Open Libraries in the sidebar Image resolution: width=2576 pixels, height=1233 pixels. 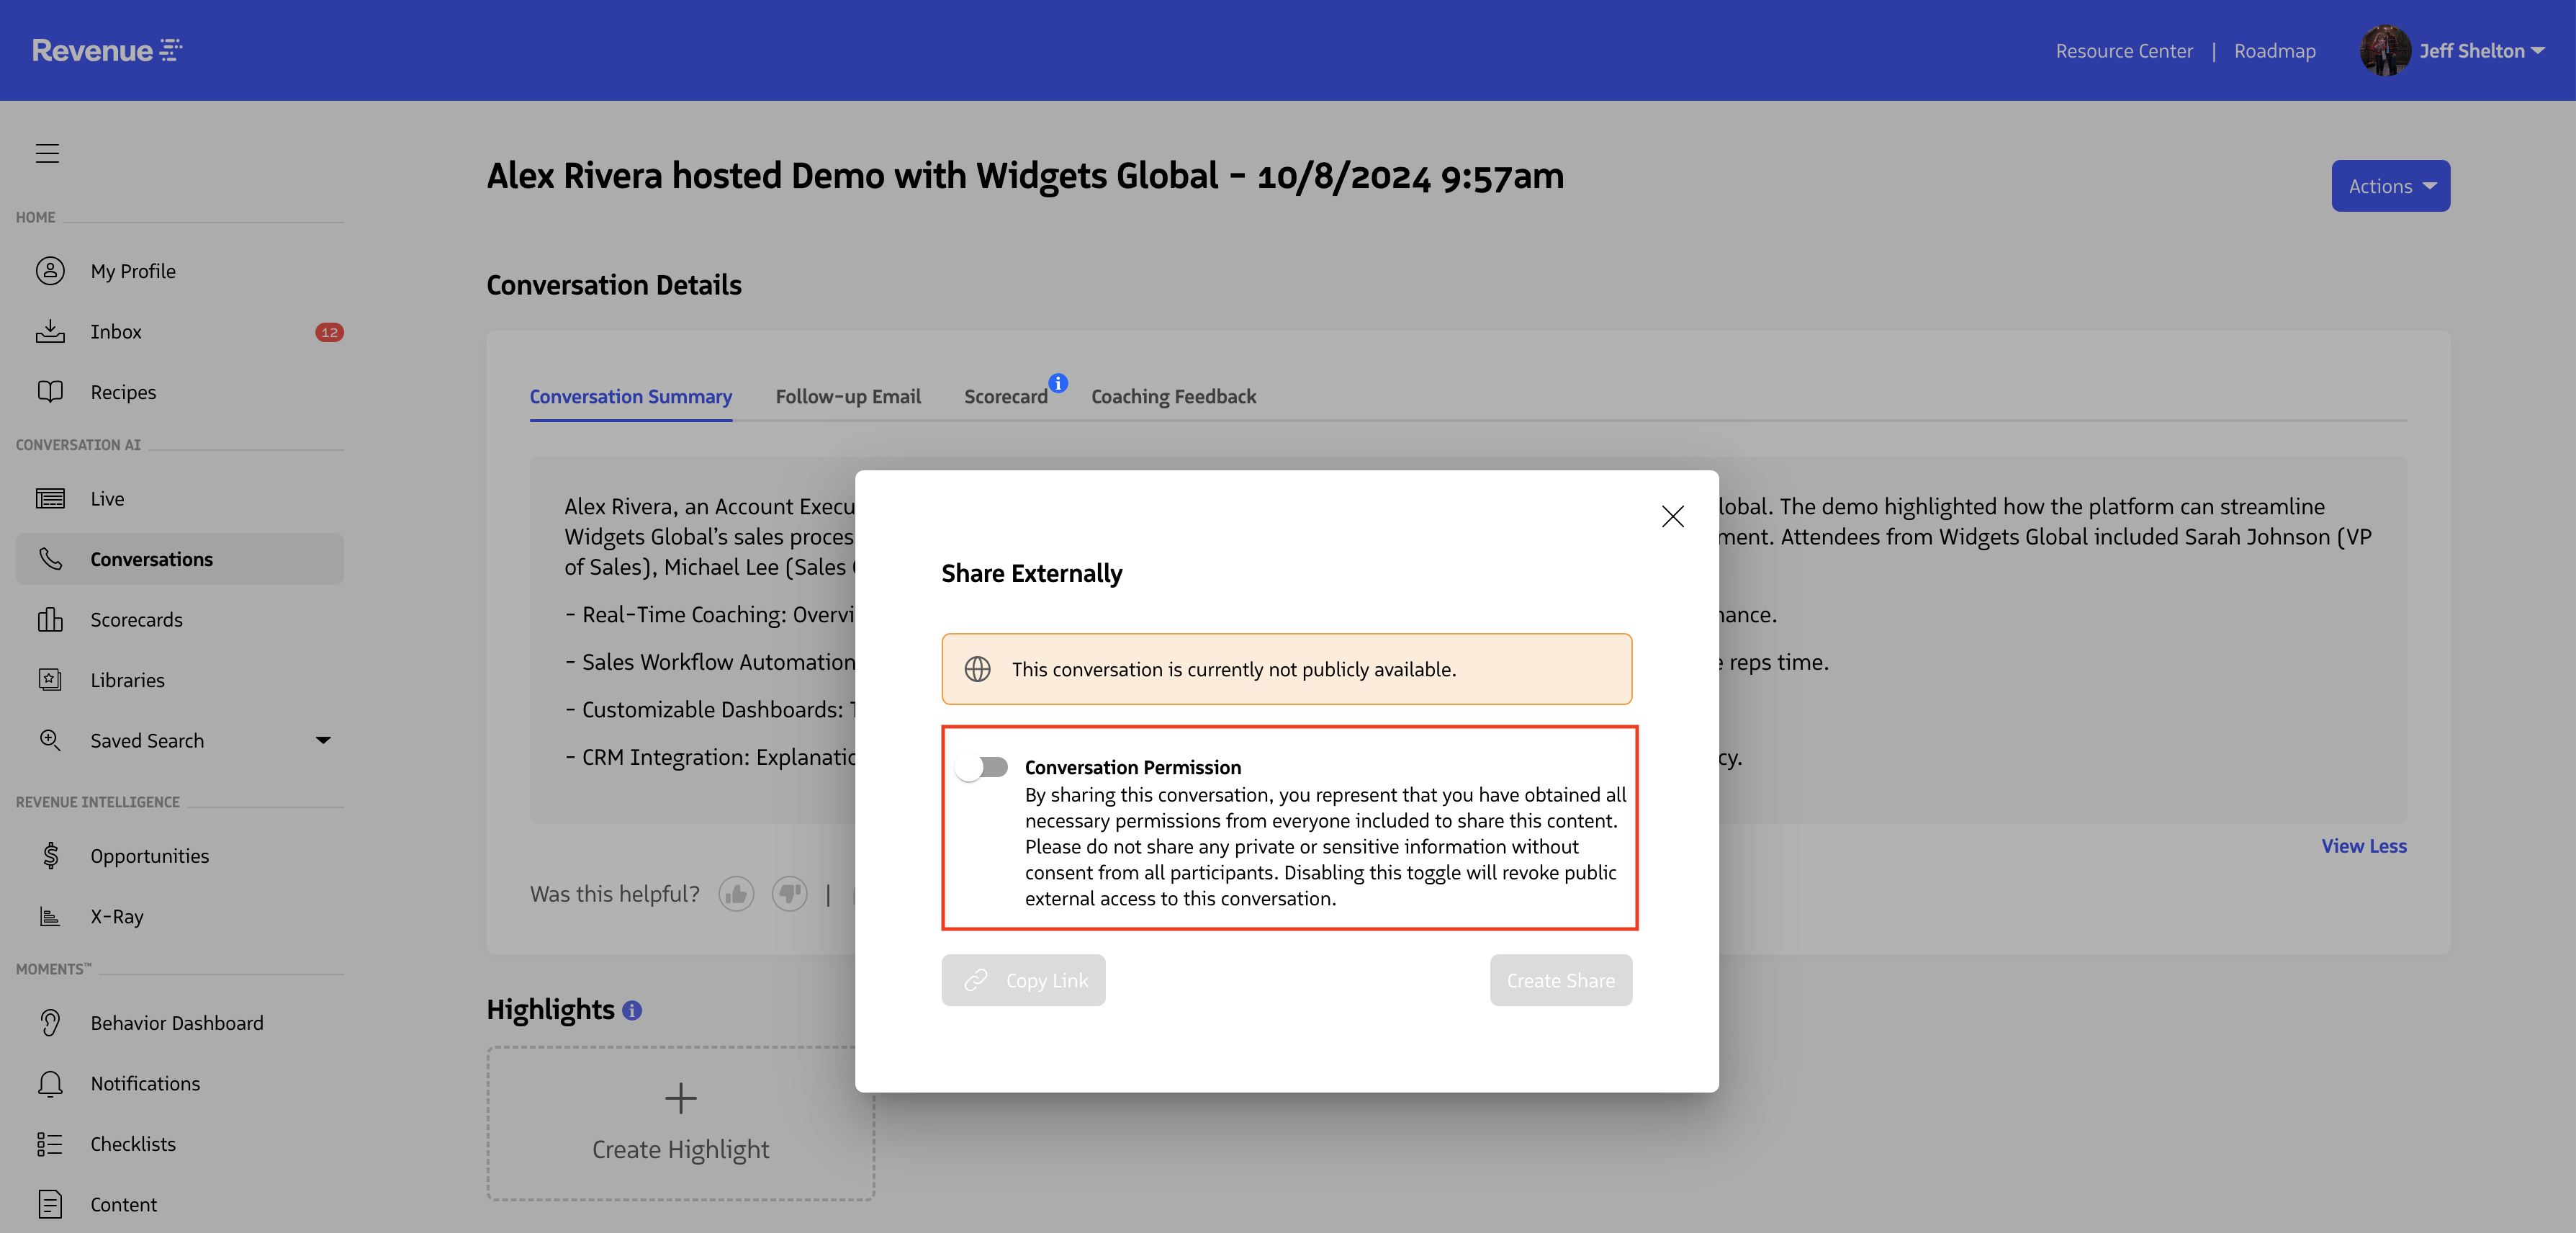coord(128,679)
